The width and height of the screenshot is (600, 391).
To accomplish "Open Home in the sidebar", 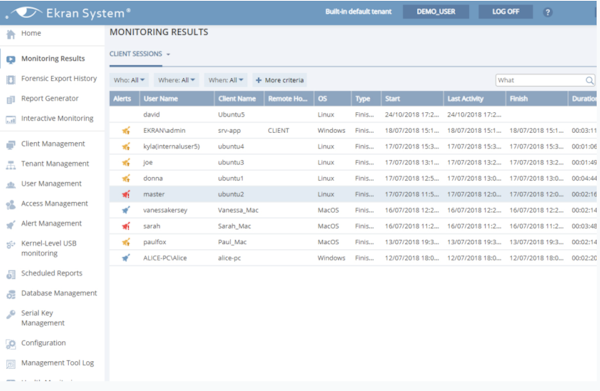I will pos(31,33).
